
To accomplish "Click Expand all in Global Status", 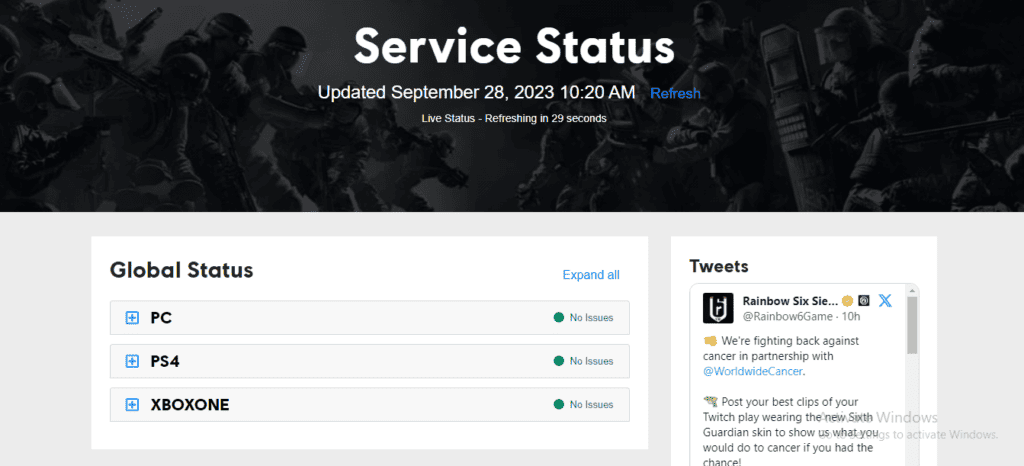I will pyautogui.click(x=591, y=275).
